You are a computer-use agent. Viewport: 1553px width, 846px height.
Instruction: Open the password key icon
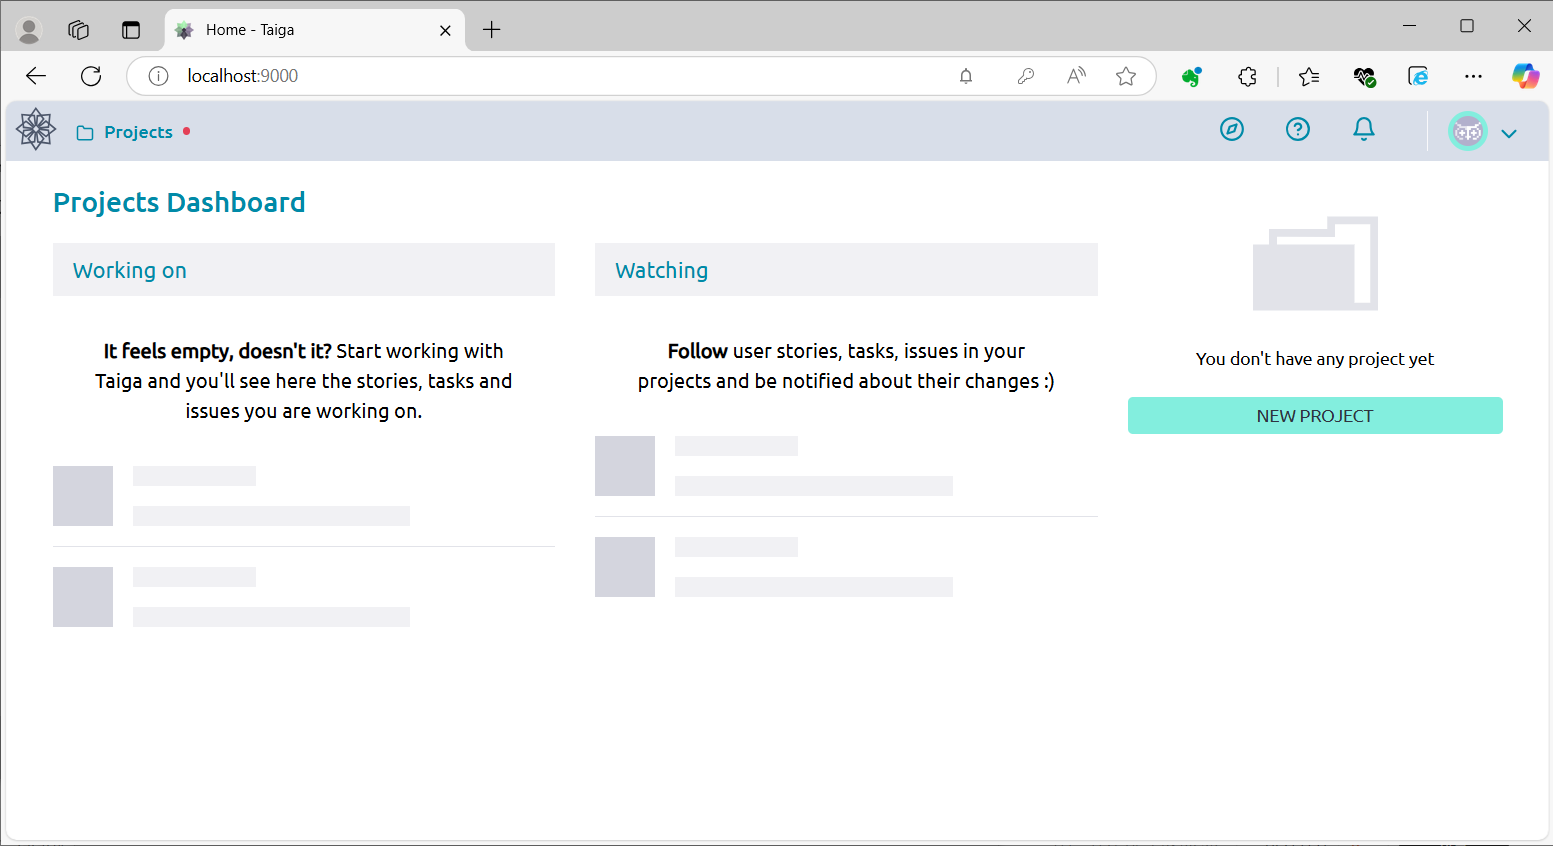point(1025,76)
